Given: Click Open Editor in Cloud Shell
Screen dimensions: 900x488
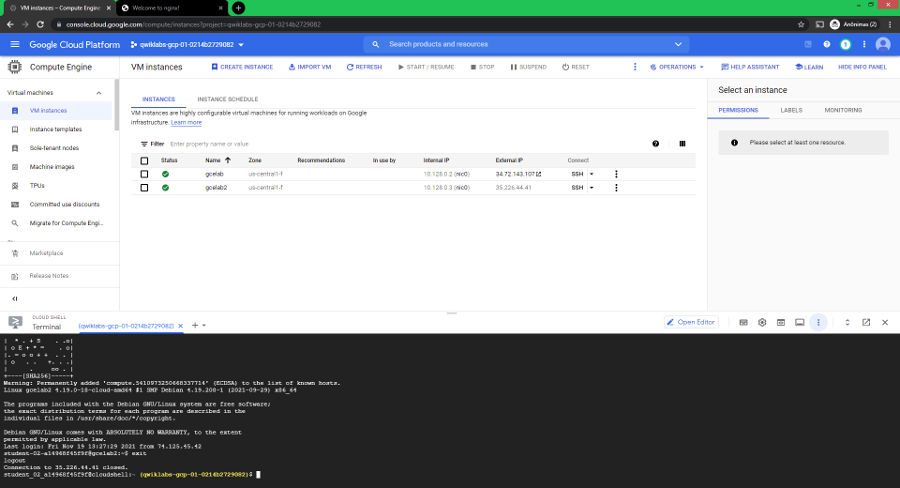Looking at the screenshot, I should click(x=690, y=323).
